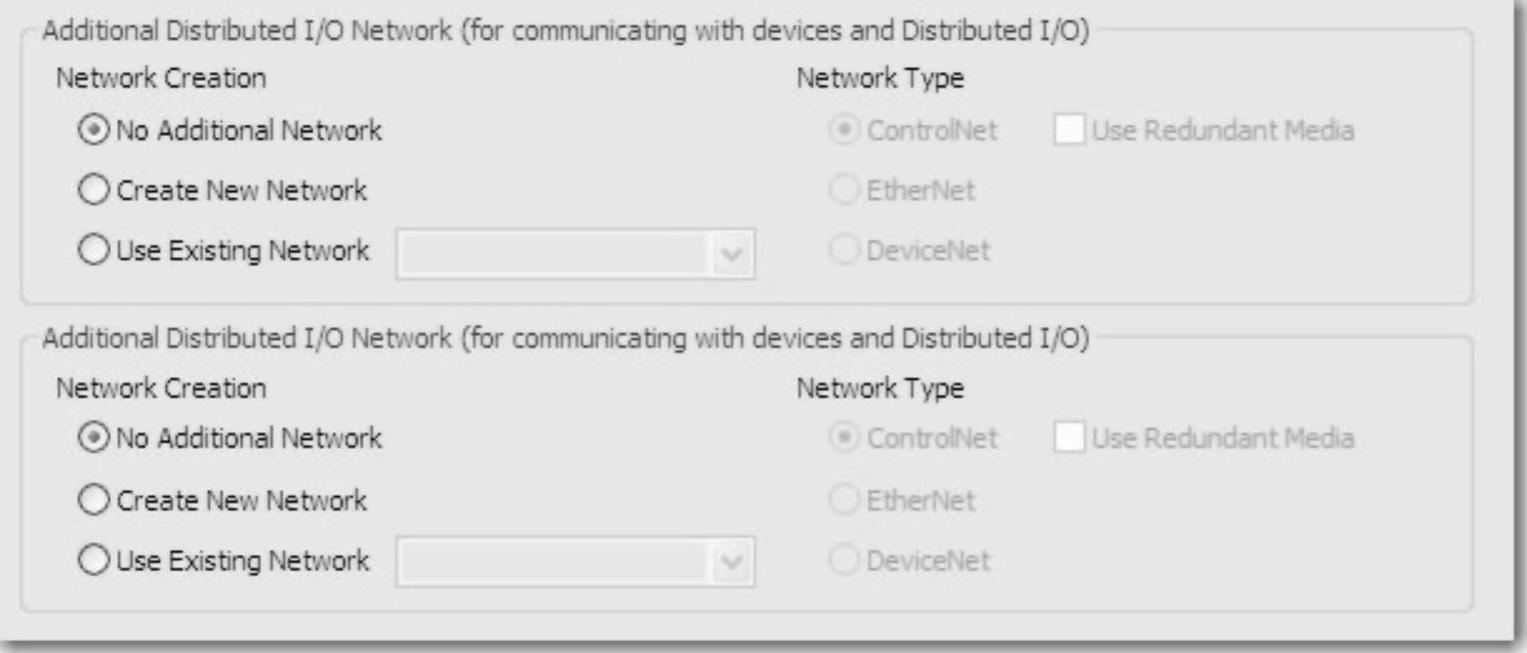
Task: Pick EtherNet network type in lower group
Action: click(842, 499)
